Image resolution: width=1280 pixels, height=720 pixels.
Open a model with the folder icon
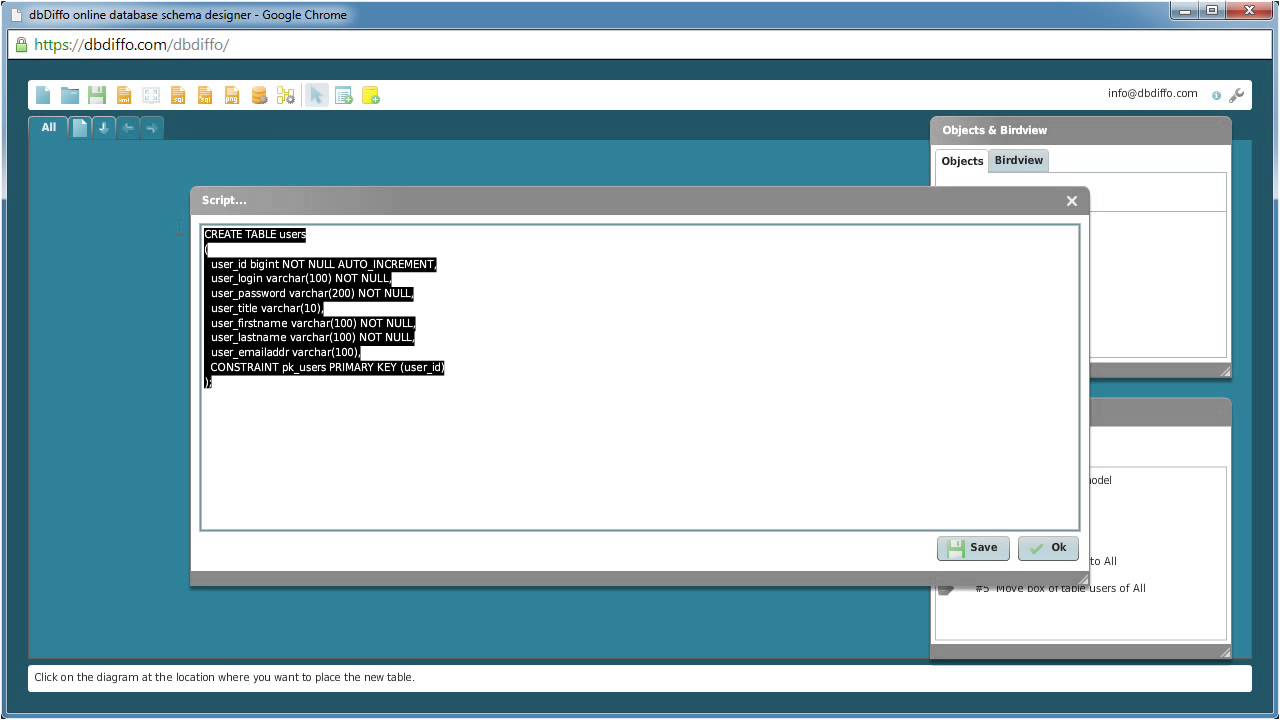(70, 95)
